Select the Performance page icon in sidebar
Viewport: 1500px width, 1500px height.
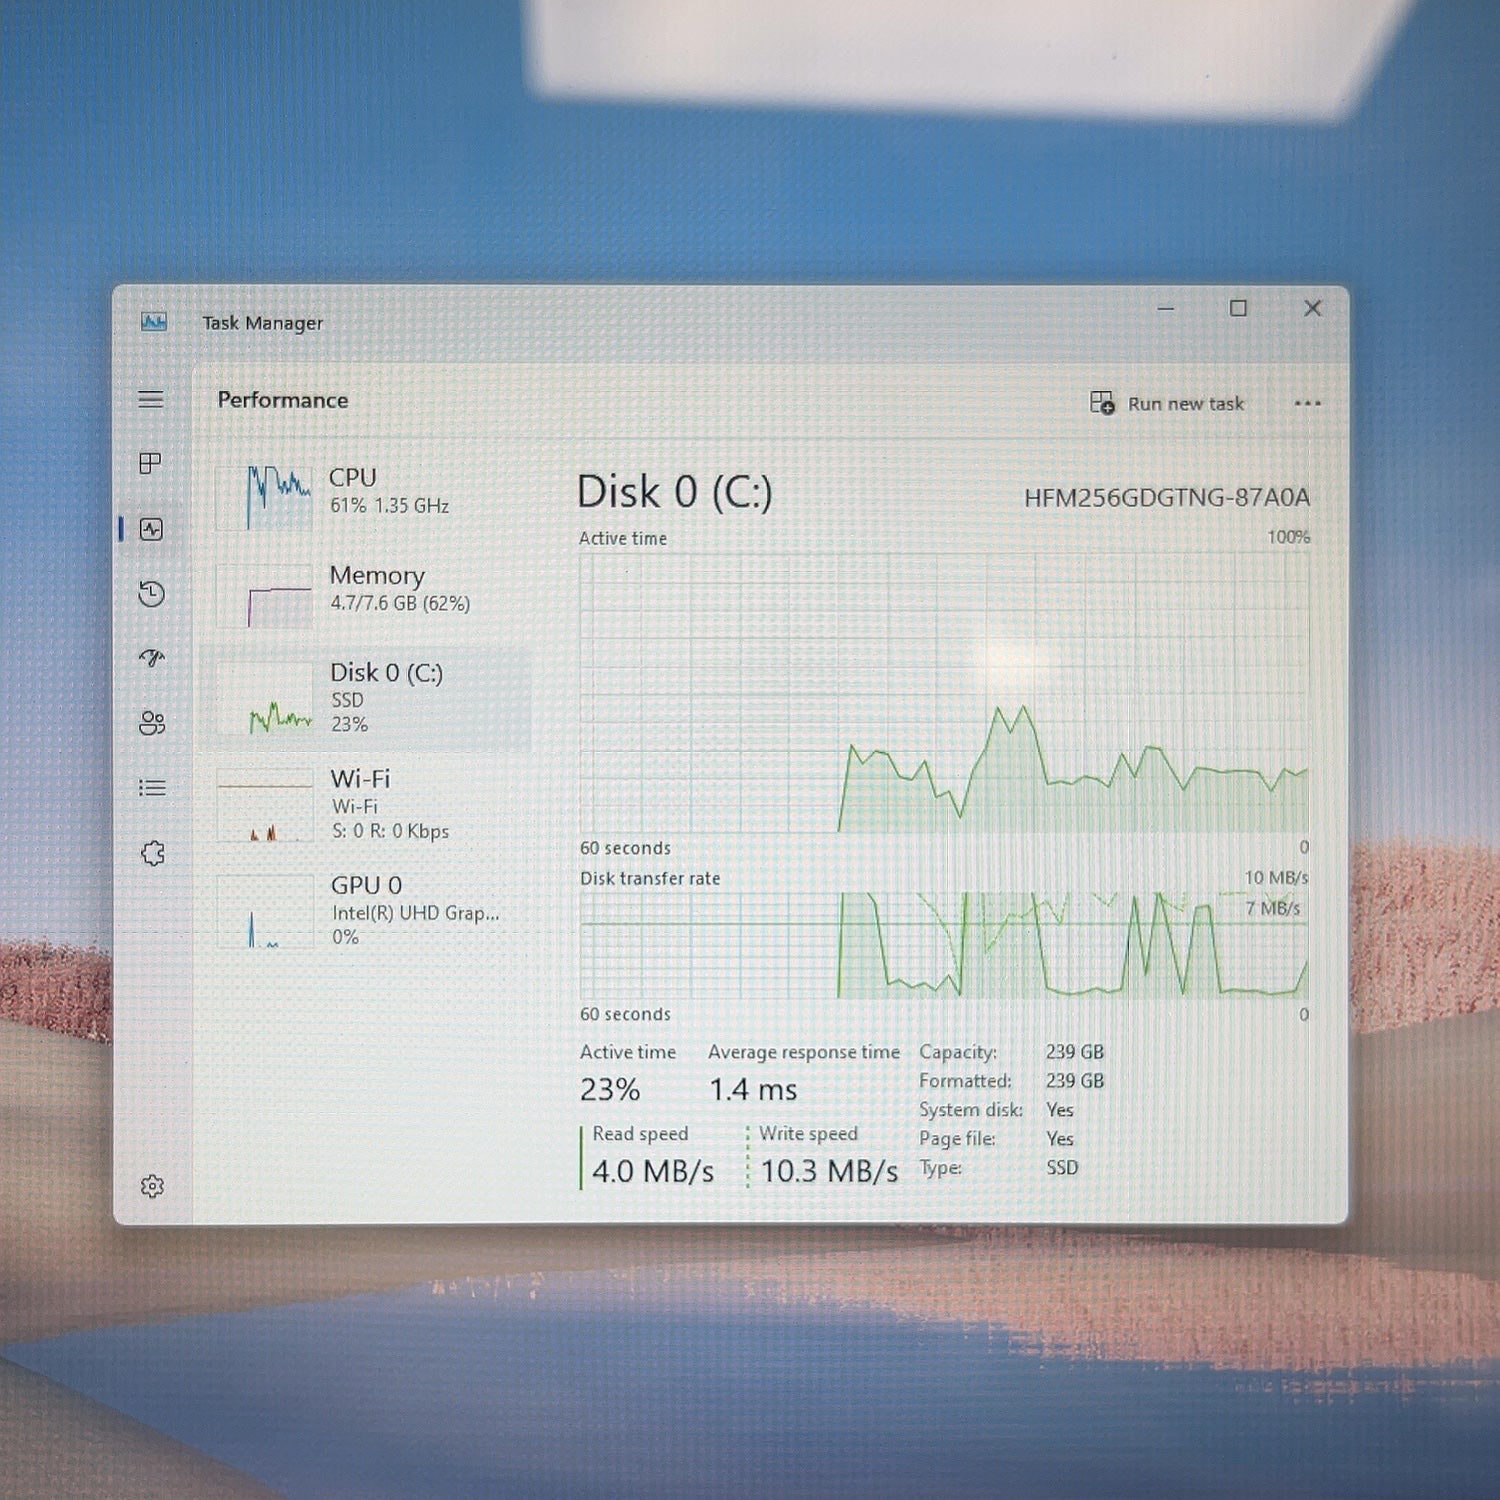(152, 529)
